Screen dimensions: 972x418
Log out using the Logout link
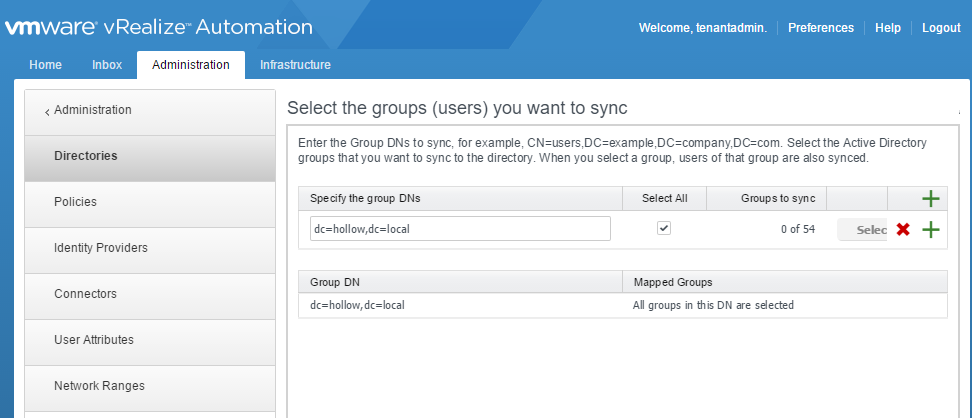click(940, 28)
